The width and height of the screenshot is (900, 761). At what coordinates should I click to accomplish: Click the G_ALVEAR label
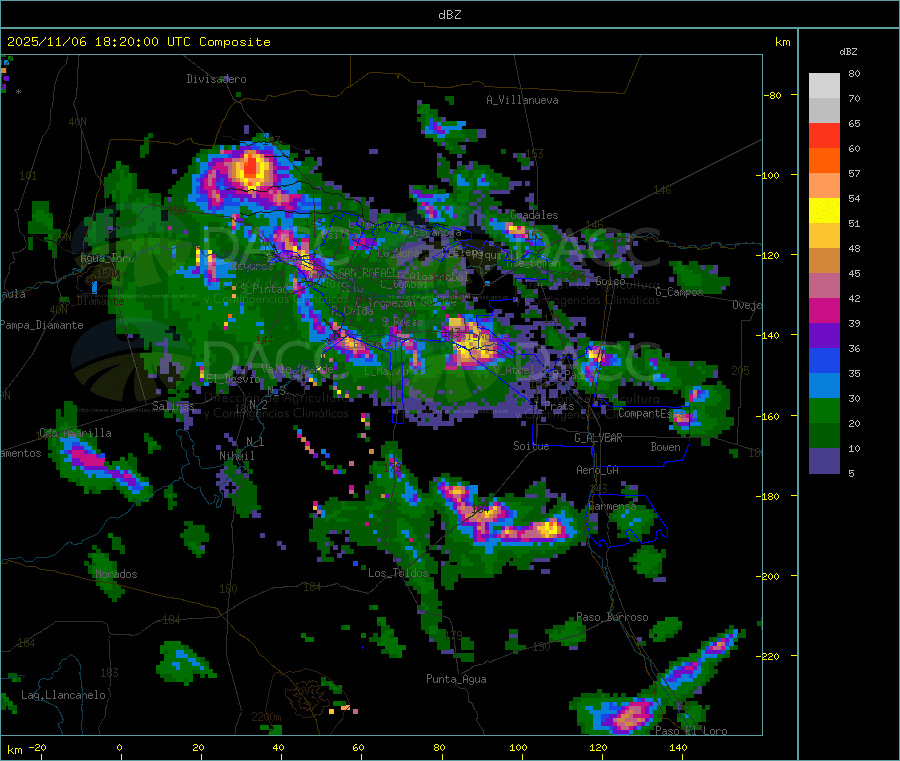(x=598, y=438)
